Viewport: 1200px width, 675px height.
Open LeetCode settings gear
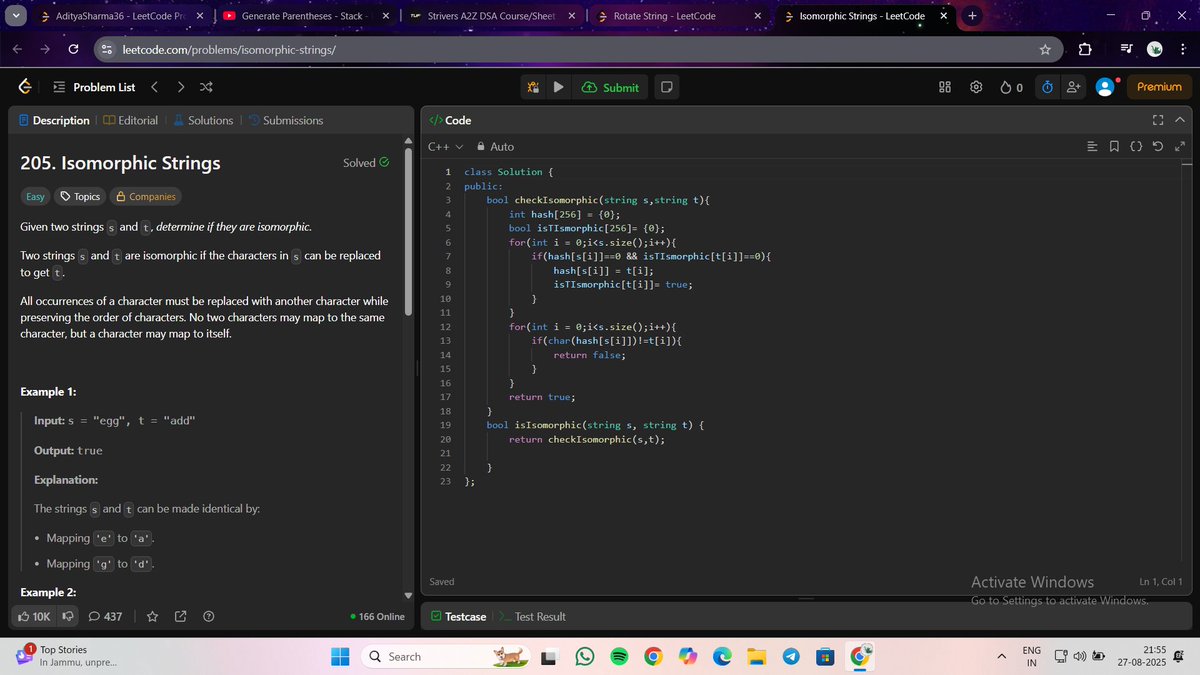[x=976, y=87]
